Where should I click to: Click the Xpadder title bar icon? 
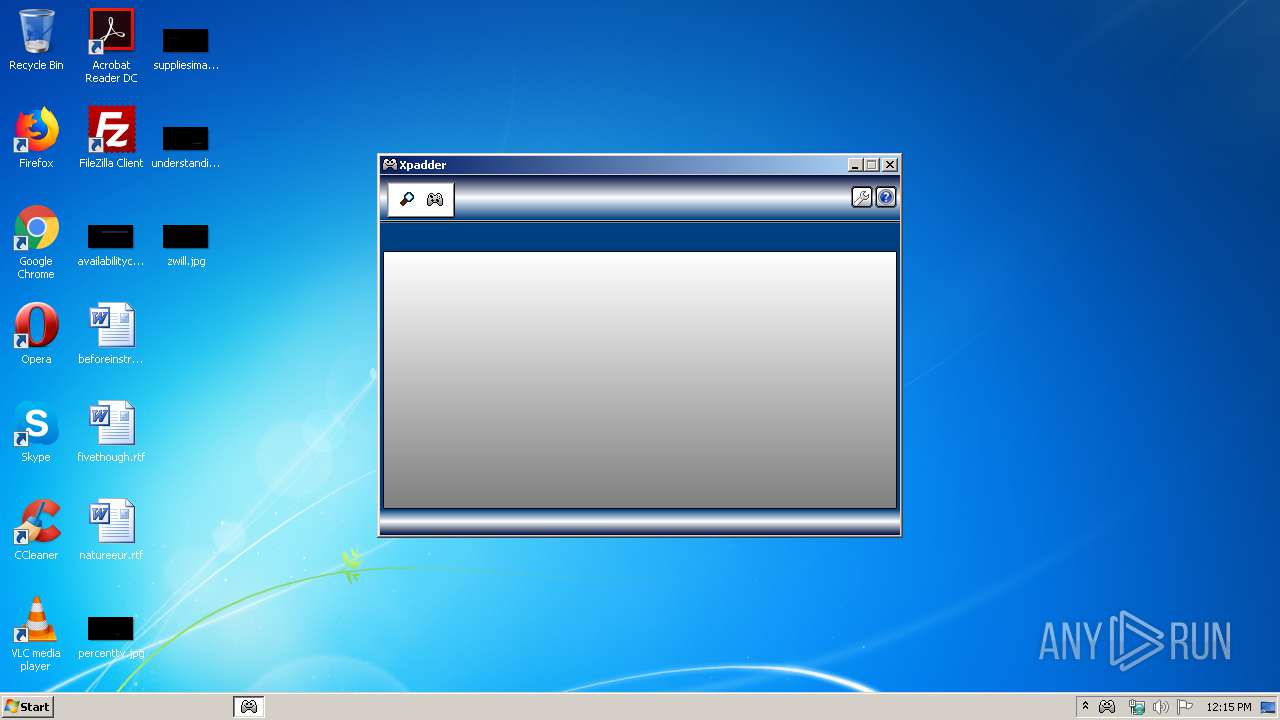click(x=390, y=165)
